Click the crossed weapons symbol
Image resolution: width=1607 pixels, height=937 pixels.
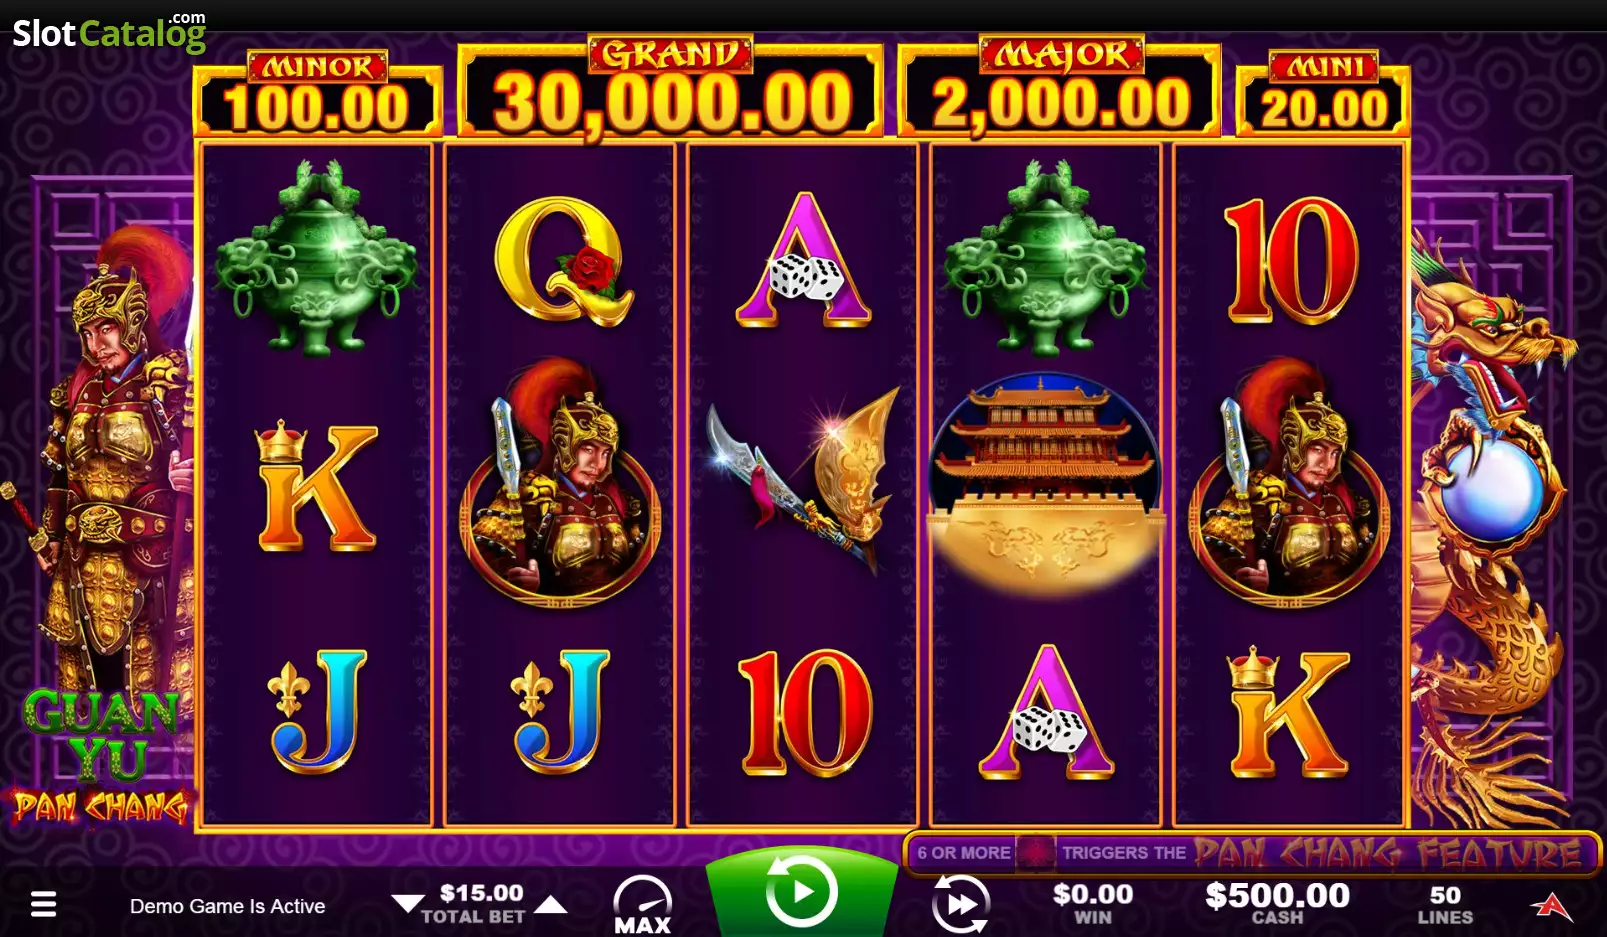coord(803,478)
